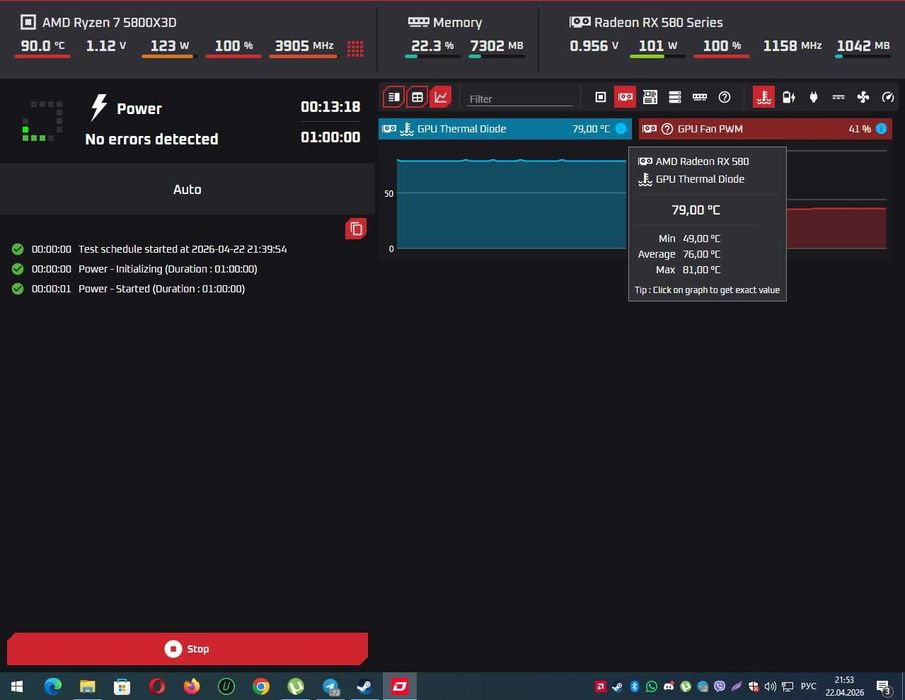The width and height of the screenshot is (905, 700).
Task: Click the active OCCT taskbar icon
Action: (x=399, y=686)
